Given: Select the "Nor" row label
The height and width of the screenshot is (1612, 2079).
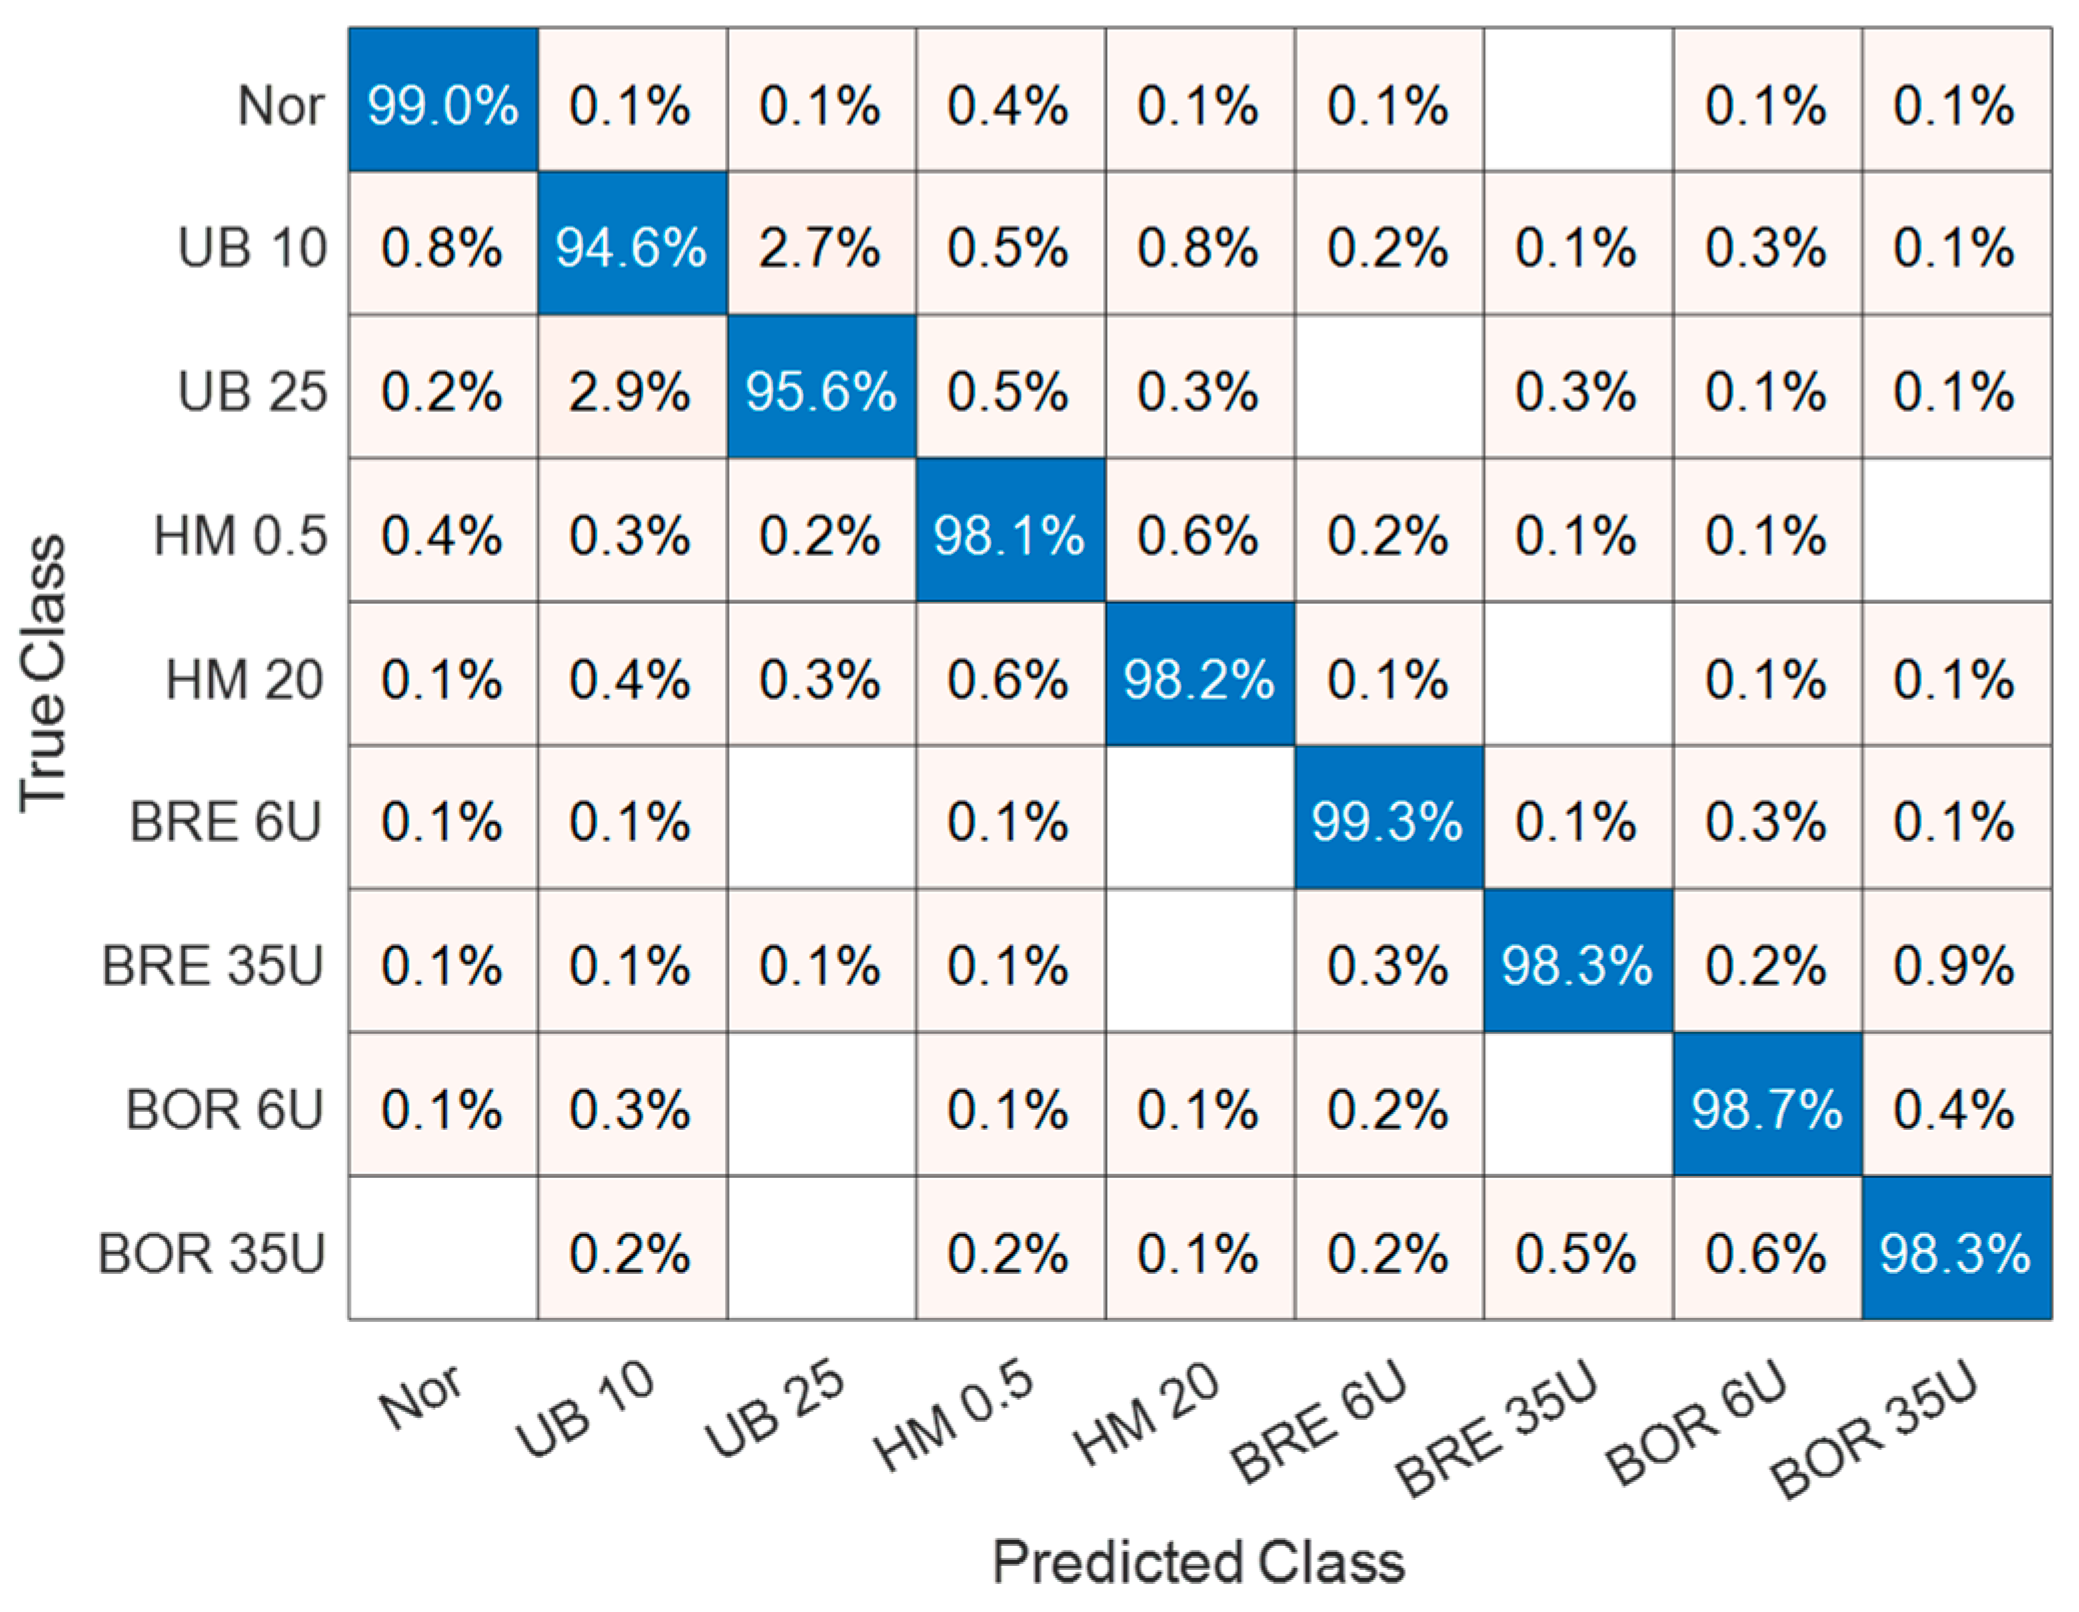Looking at the screenshot, I should (x=281, y=104).
